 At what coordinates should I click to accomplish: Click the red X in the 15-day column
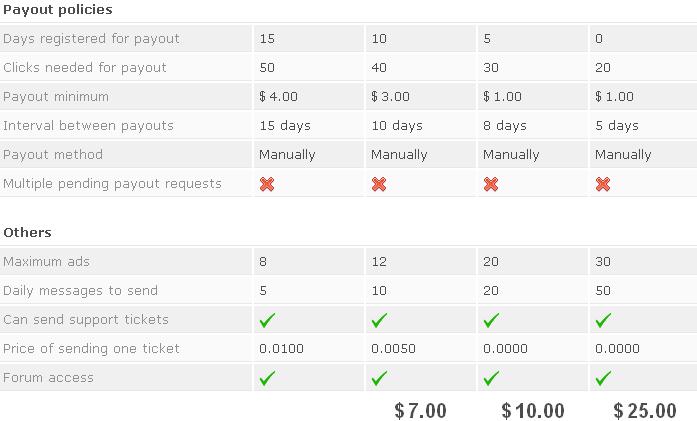coord(267,184)
